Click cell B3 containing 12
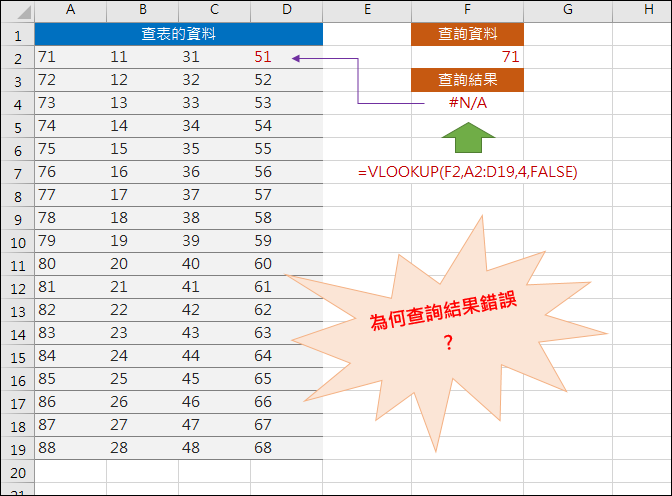 (x=143, y=80)
